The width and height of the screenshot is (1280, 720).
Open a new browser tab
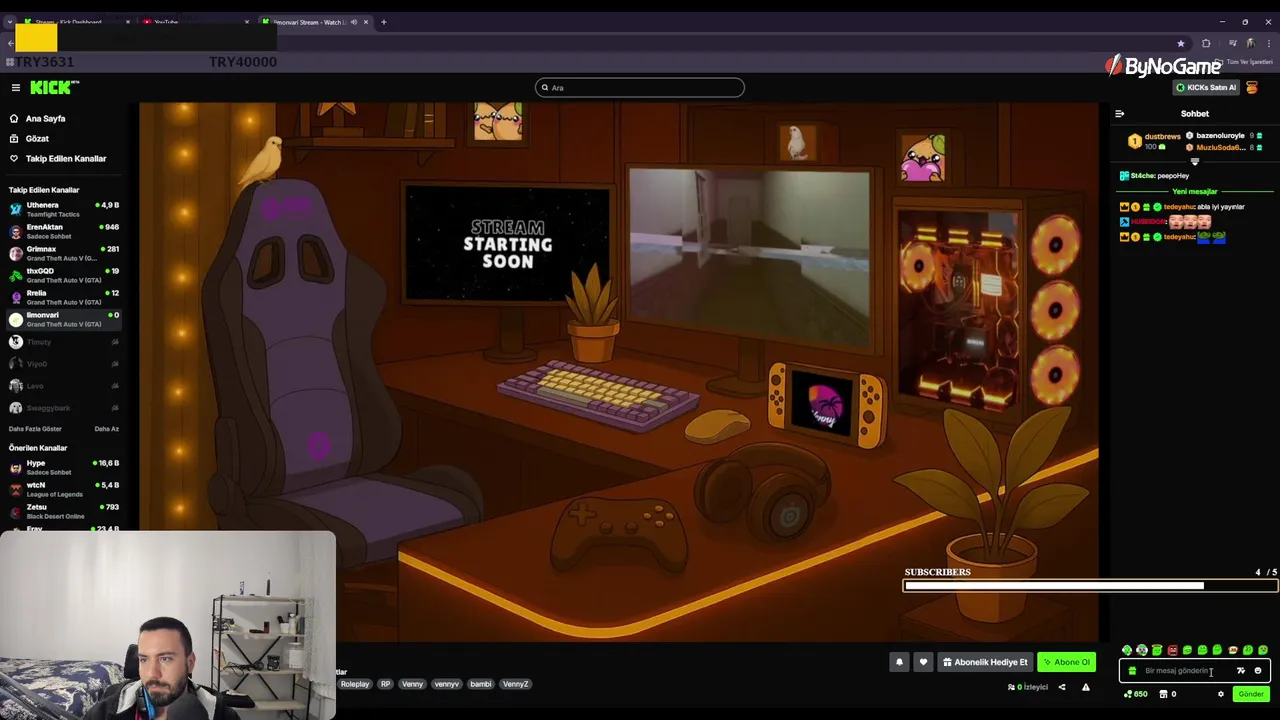pos(383,22)
